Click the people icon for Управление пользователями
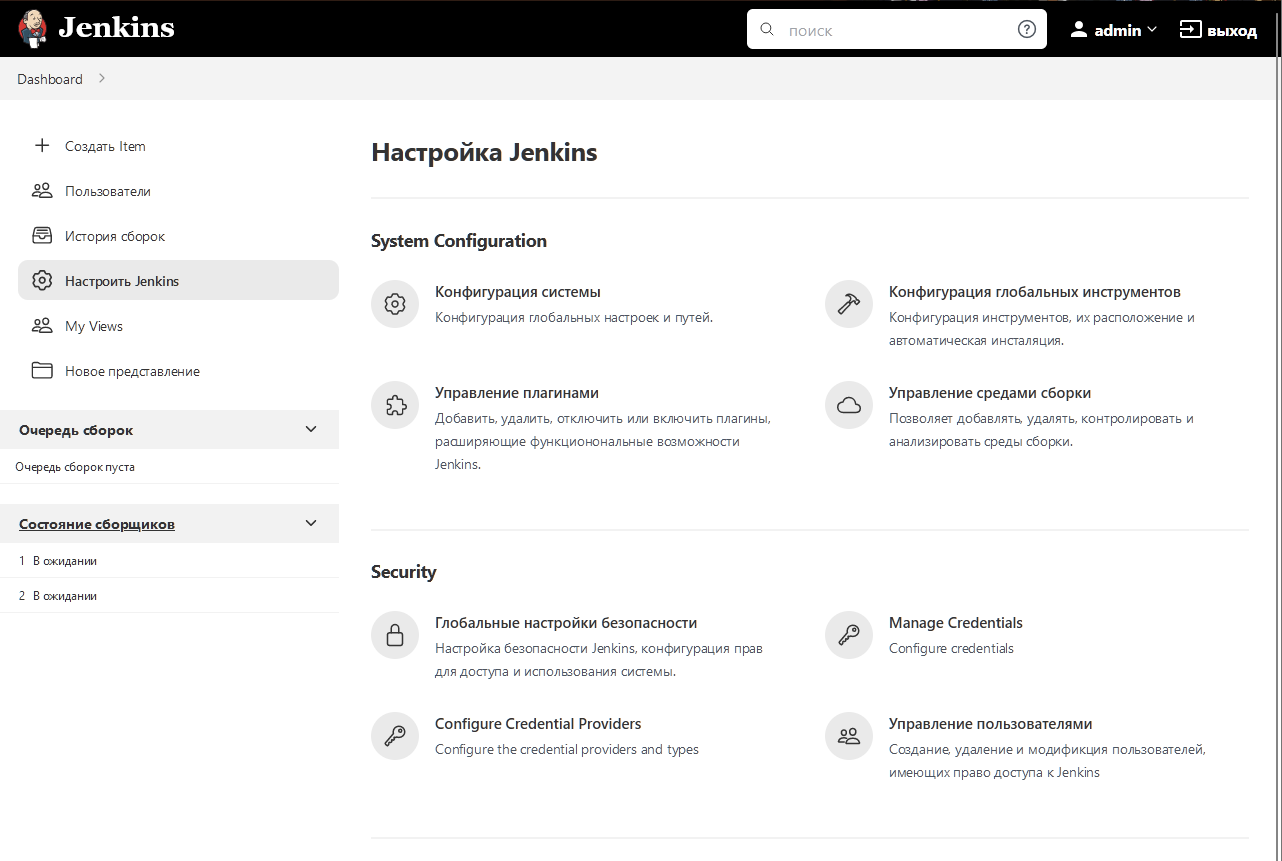The width and height of the screenshot is (1282, 861). pos(848,735)
